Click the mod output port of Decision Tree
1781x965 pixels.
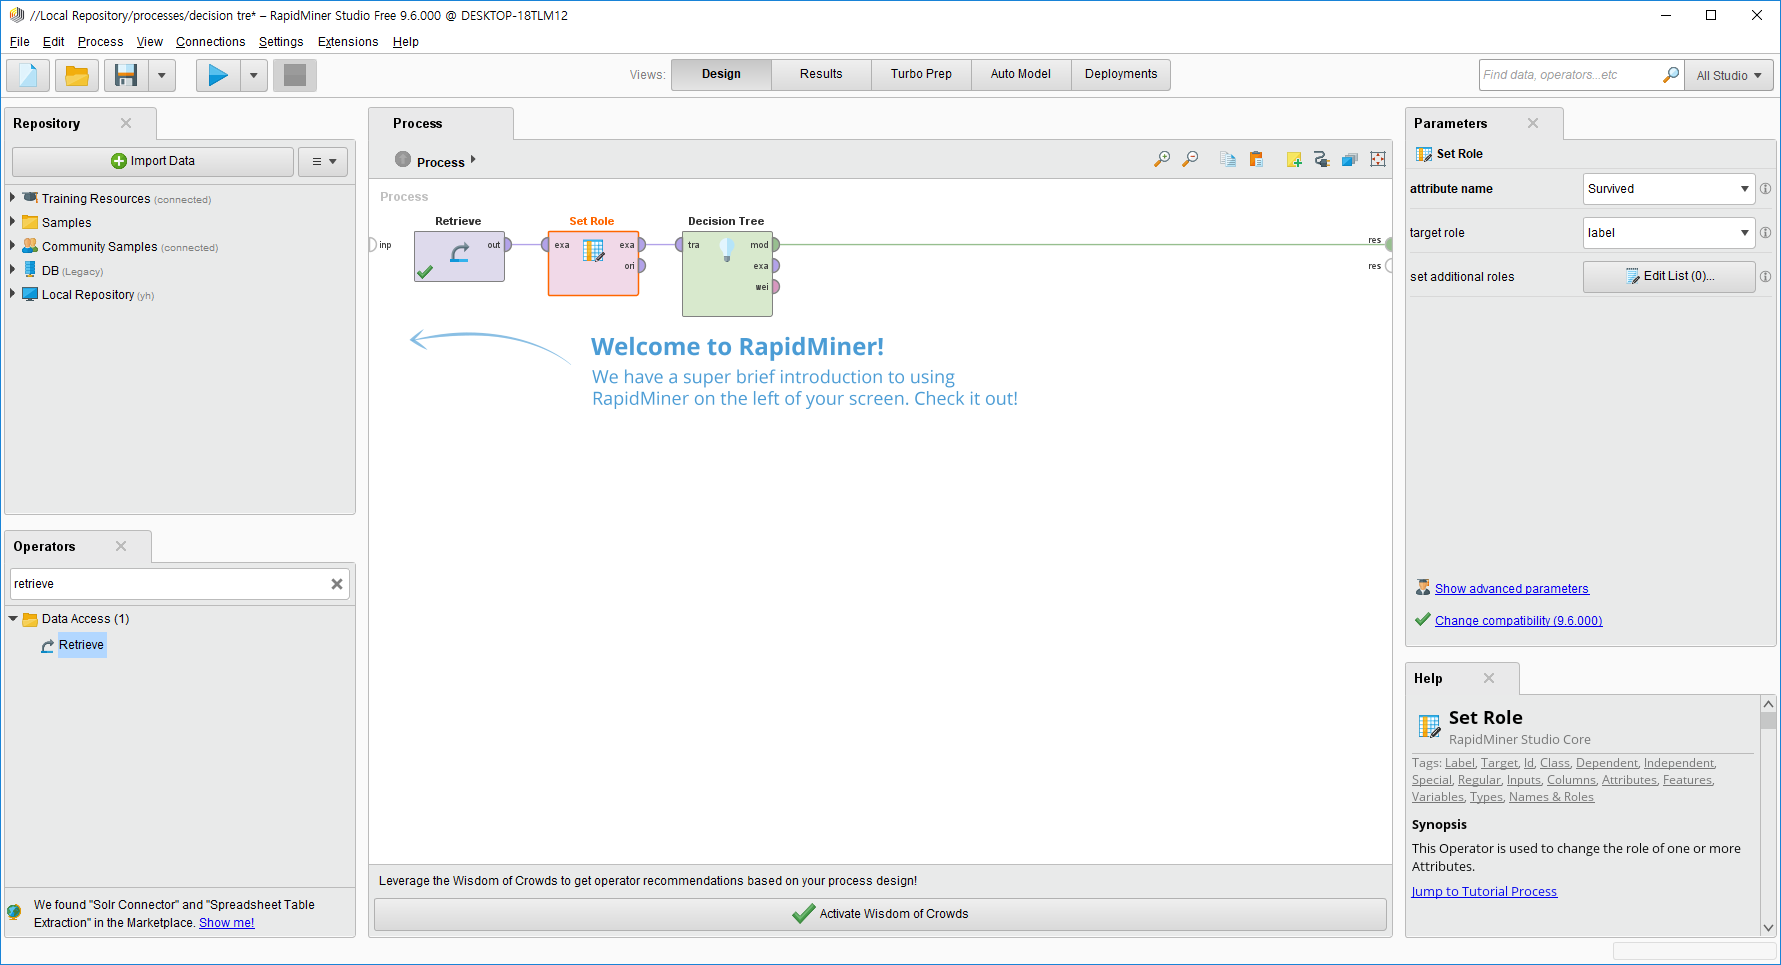tap(775, 245)
